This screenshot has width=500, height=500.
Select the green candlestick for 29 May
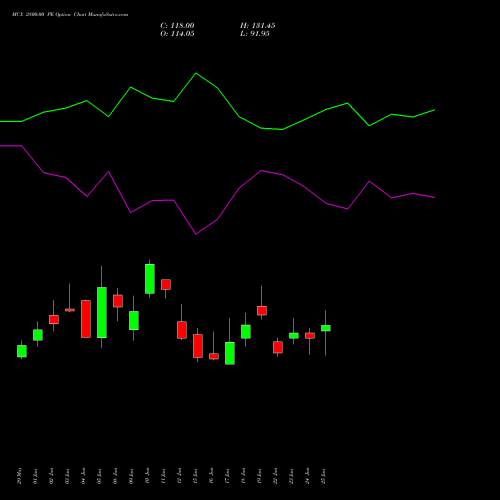pyautogui.click(x=22, y=351)
